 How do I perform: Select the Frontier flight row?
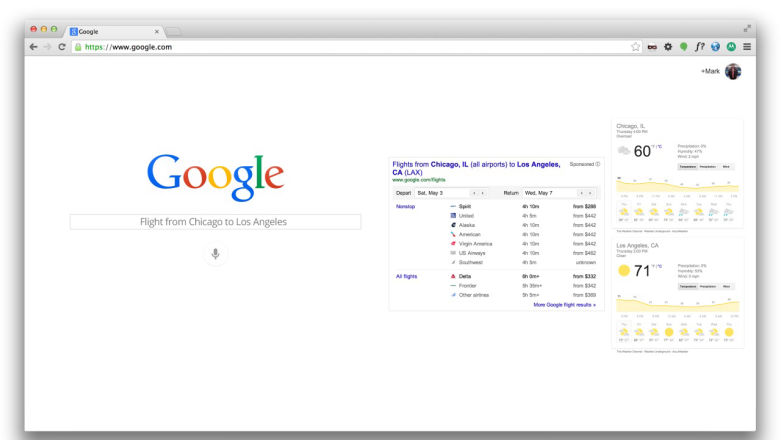(523, 286)
